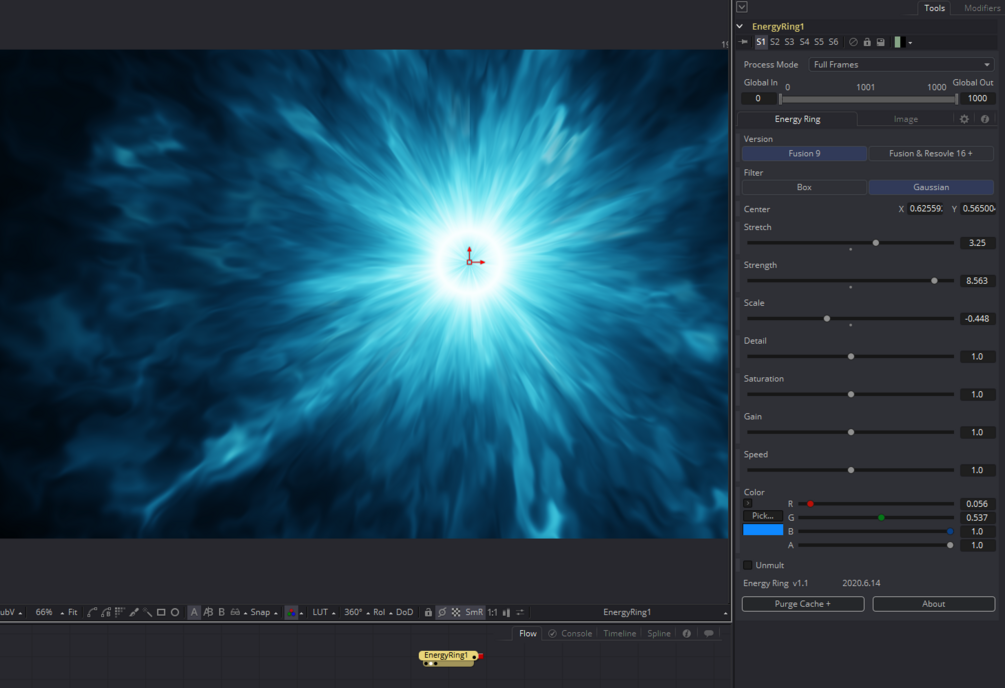
Task: Enable the Unmult checkbox
Action: (747, 565)
